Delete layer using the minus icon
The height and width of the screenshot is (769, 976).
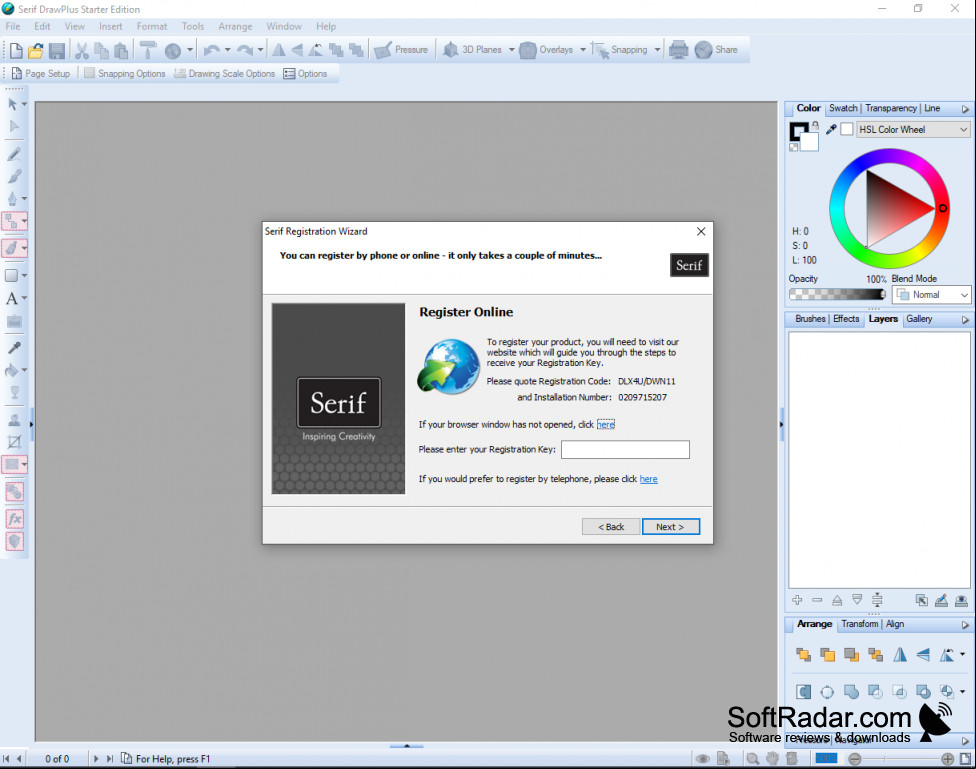(x=817, y=600)
